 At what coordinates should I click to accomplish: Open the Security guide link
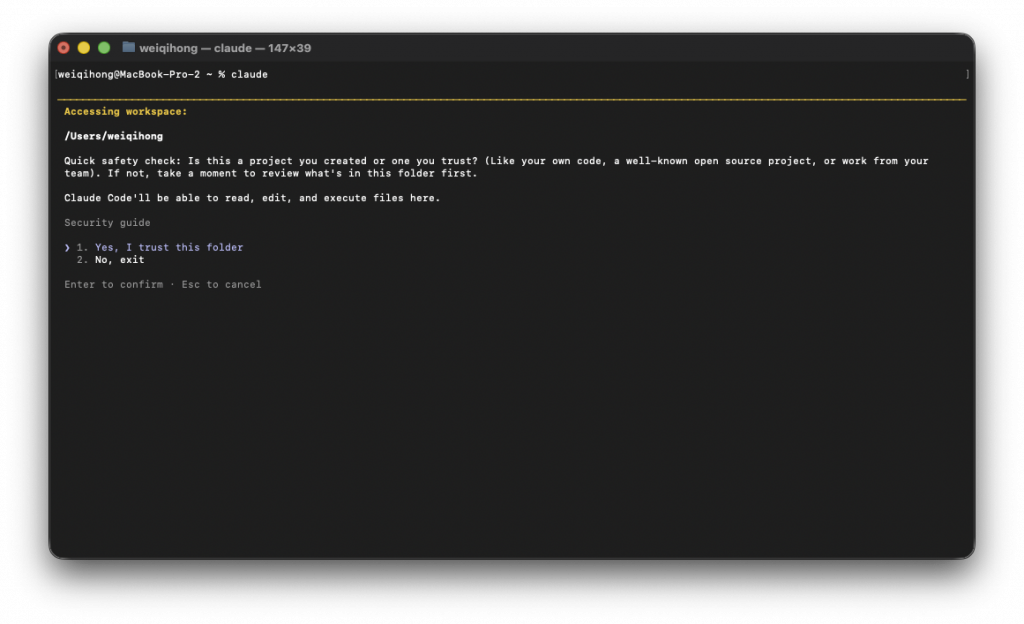click(107, 223)
